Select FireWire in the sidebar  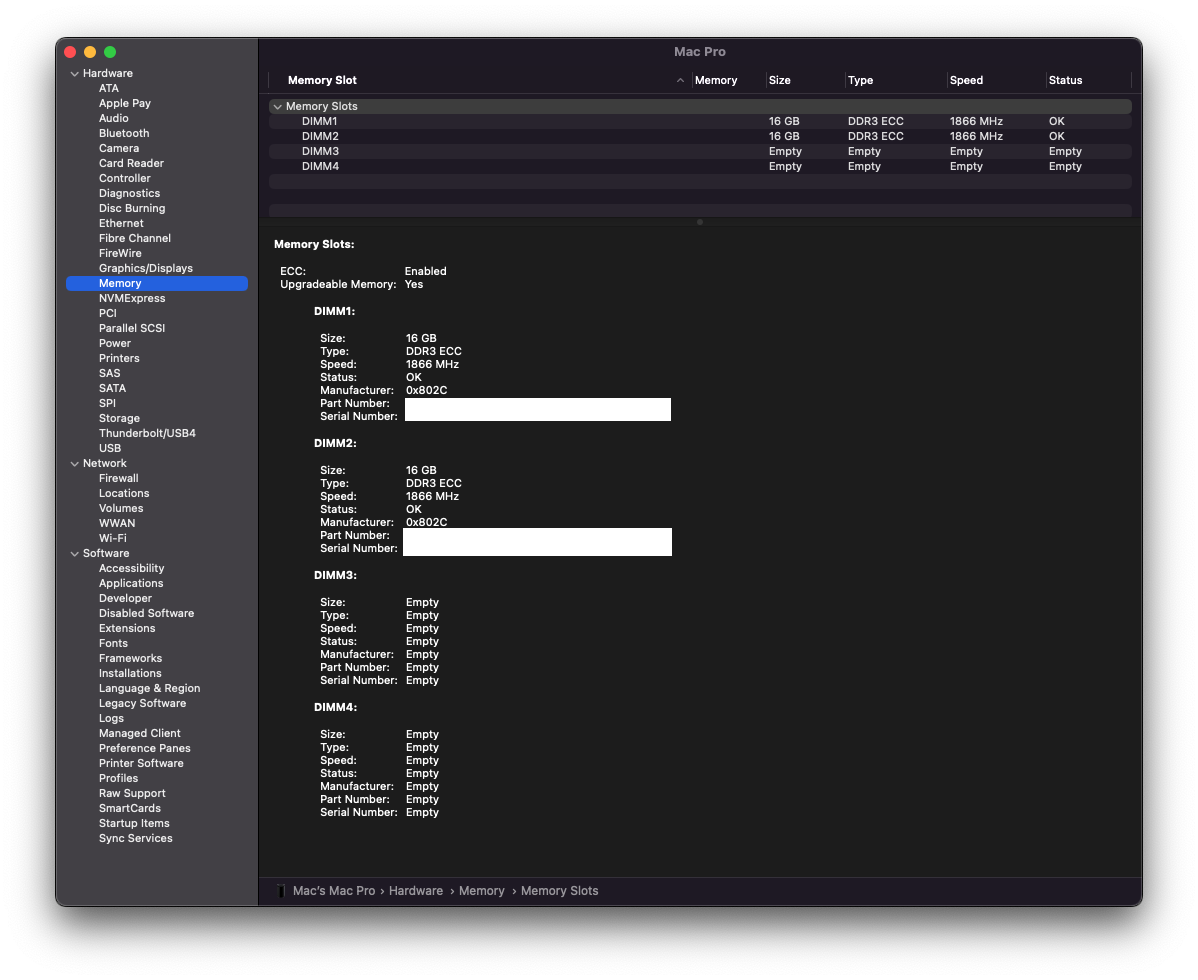tap(120, 254)
